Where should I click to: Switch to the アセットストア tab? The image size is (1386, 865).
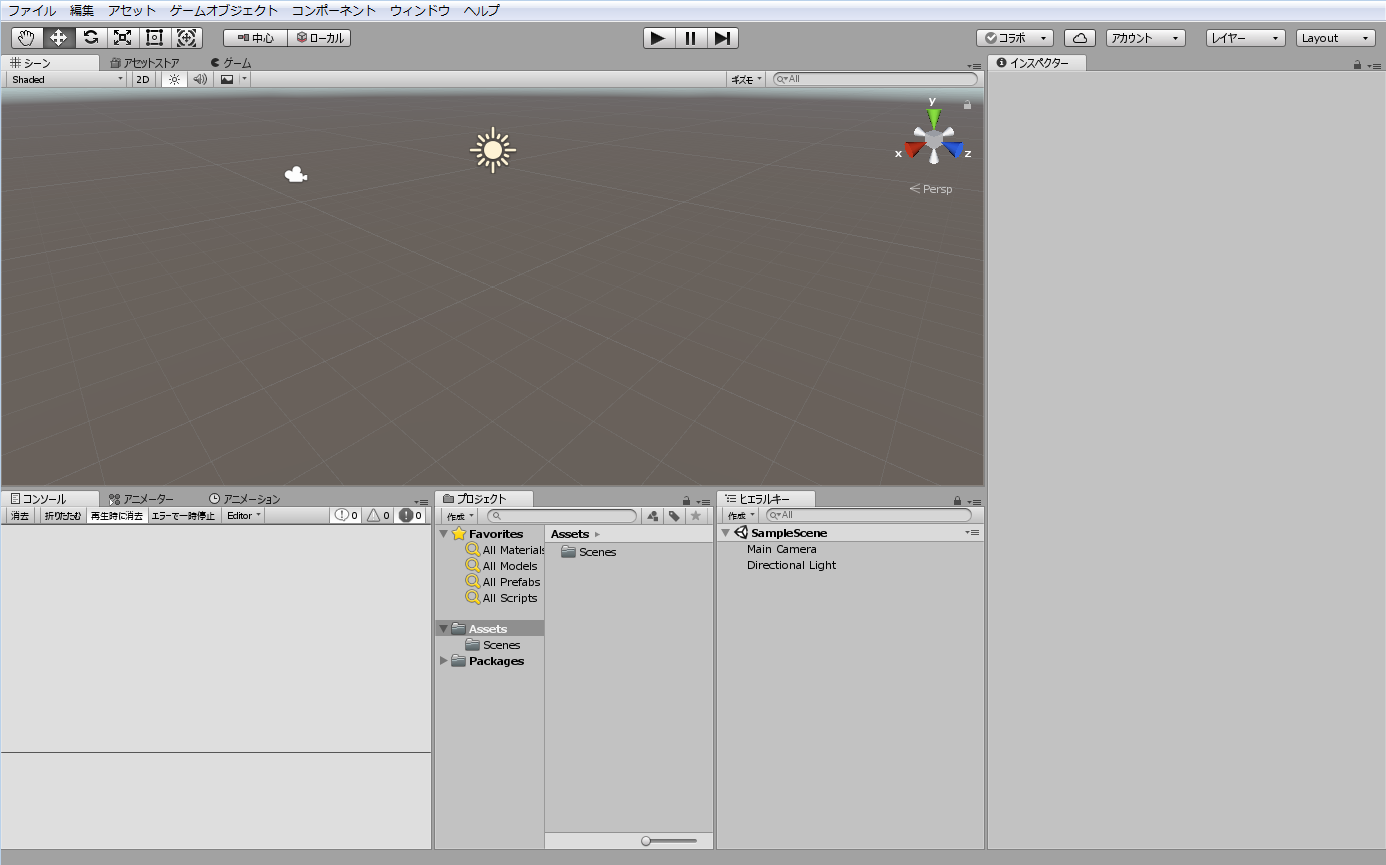click(x=145, y=63)
